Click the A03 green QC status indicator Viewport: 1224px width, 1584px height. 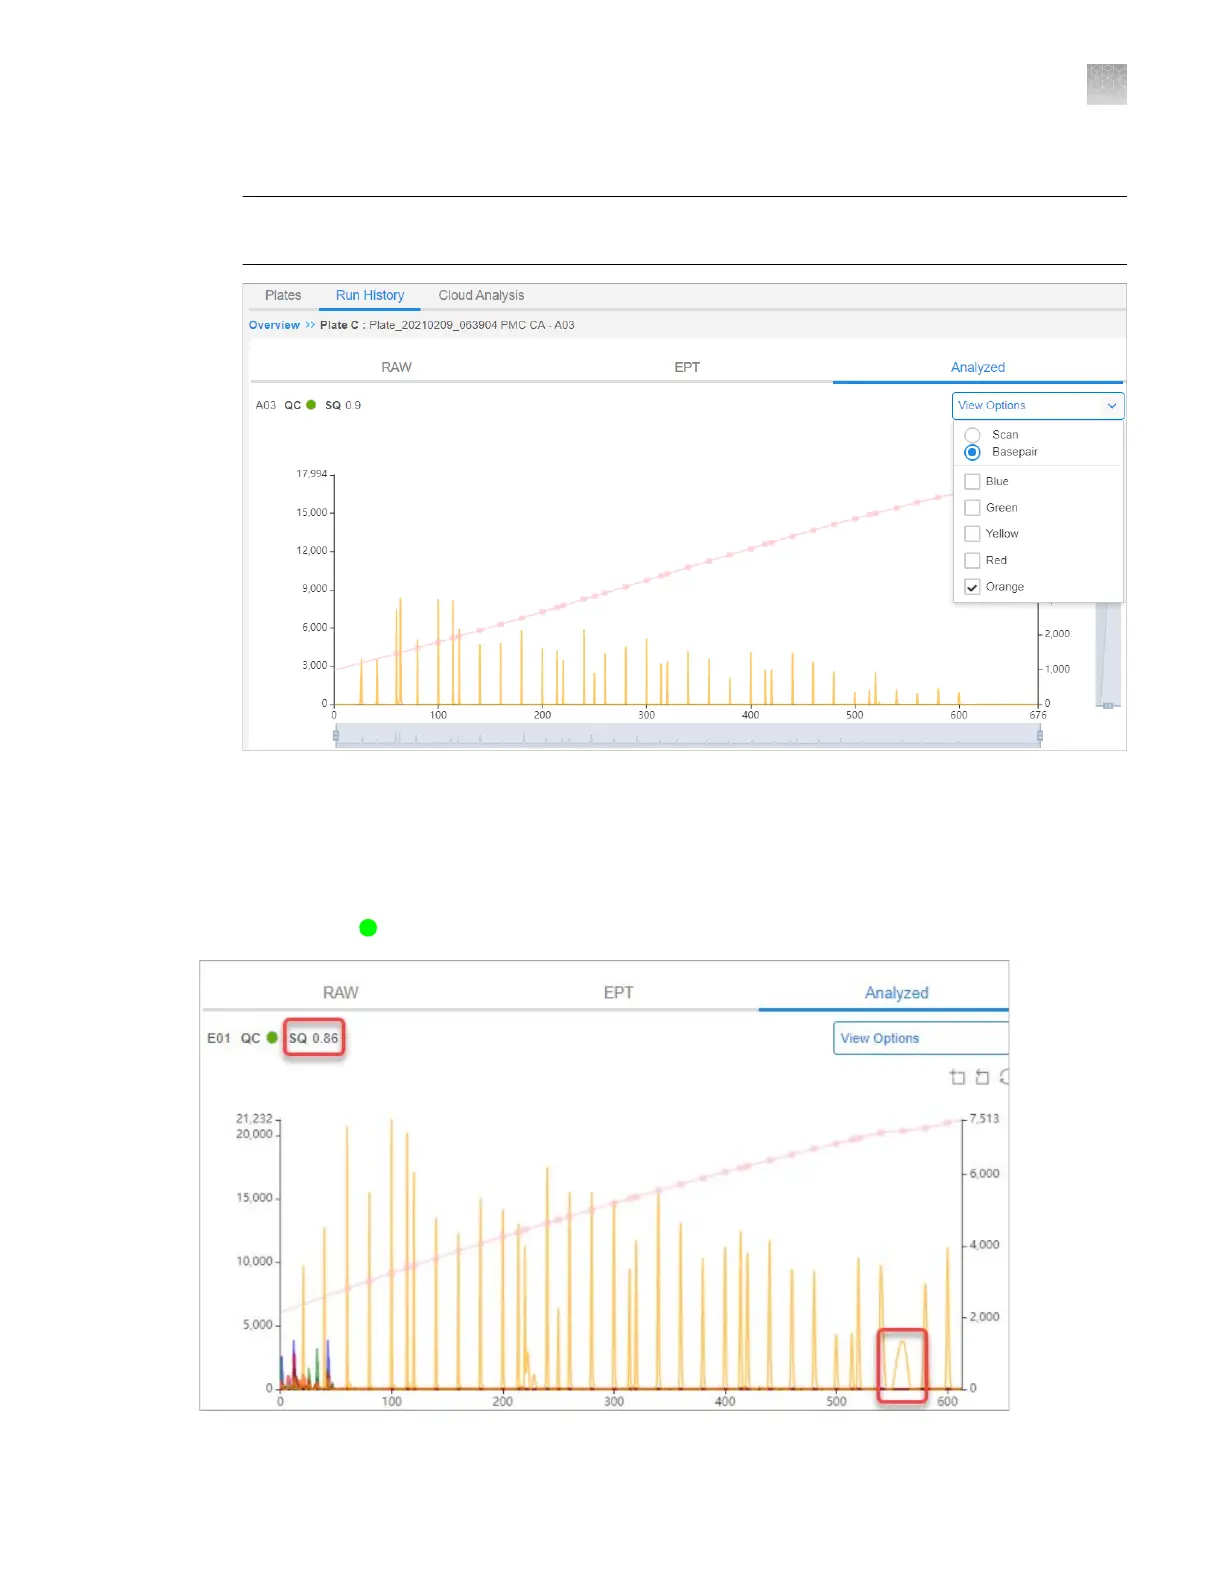(311, 405)
